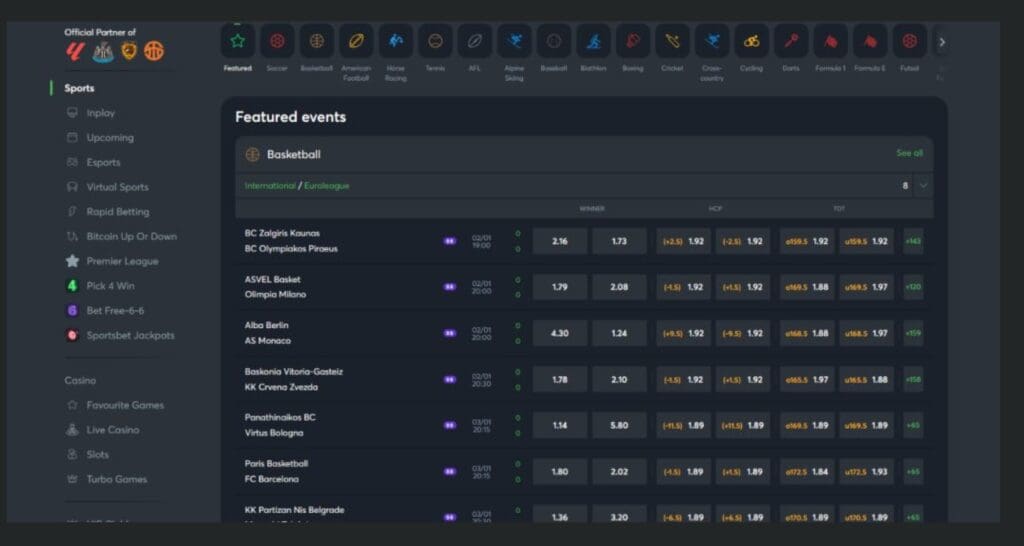Select the Formula 1 flag icon
Image resolution: width=1024 pixels, height=546 pixels.
point(831,41)
